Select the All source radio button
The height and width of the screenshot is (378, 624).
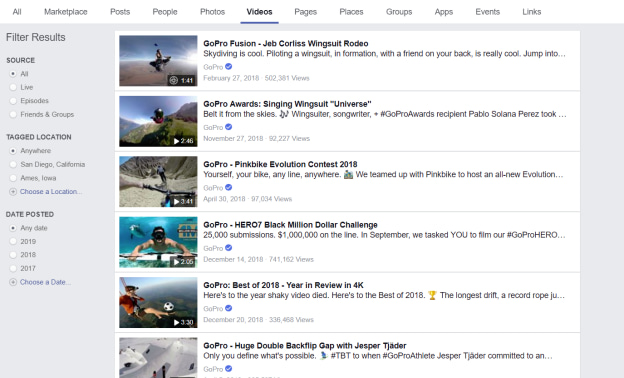click(x=13, y=74)
